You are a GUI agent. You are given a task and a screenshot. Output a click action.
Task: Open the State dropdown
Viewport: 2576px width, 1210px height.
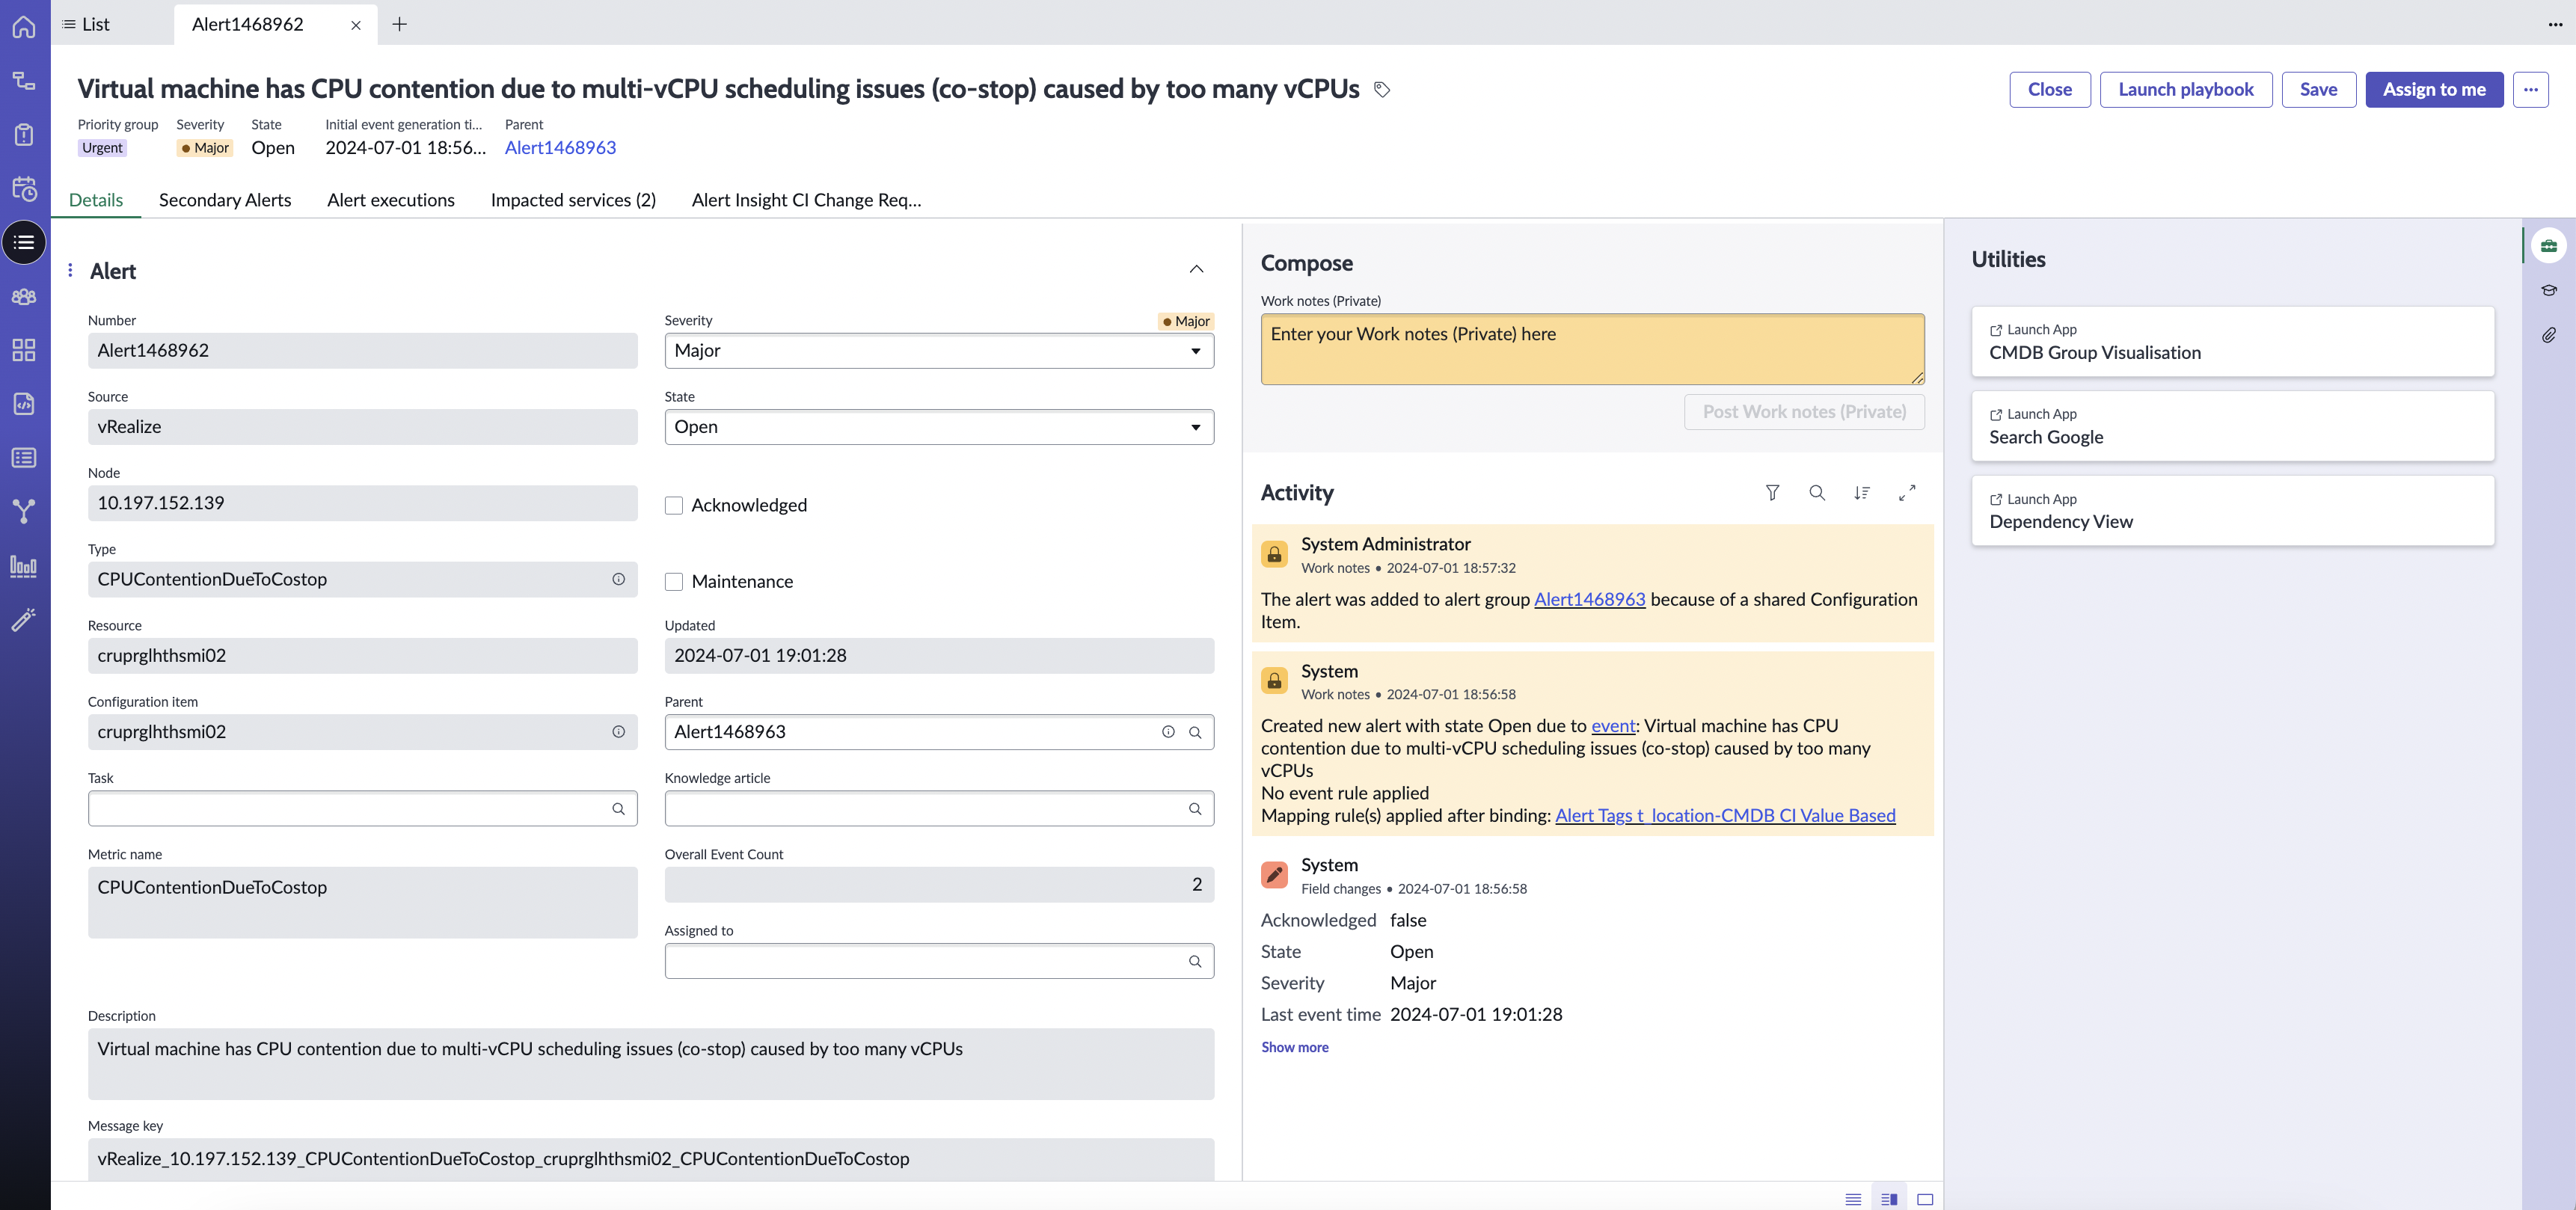(x=939, y=427)
